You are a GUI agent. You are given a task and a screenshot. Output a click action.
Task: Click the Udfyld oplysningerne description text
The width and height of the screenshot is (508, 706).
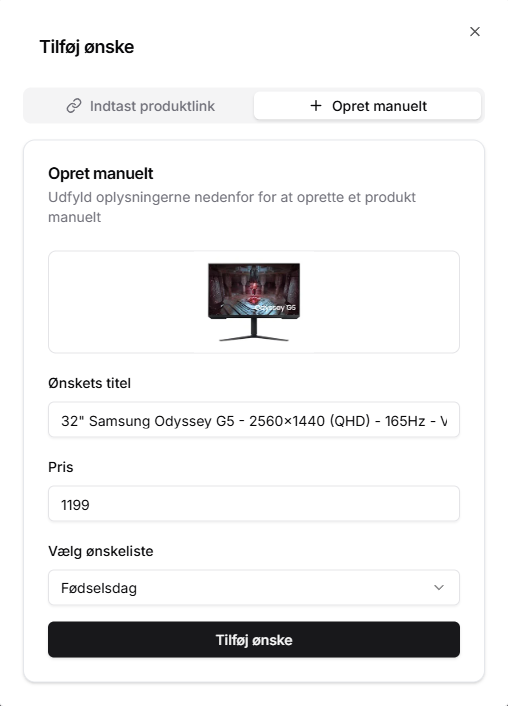pos(232,207)
